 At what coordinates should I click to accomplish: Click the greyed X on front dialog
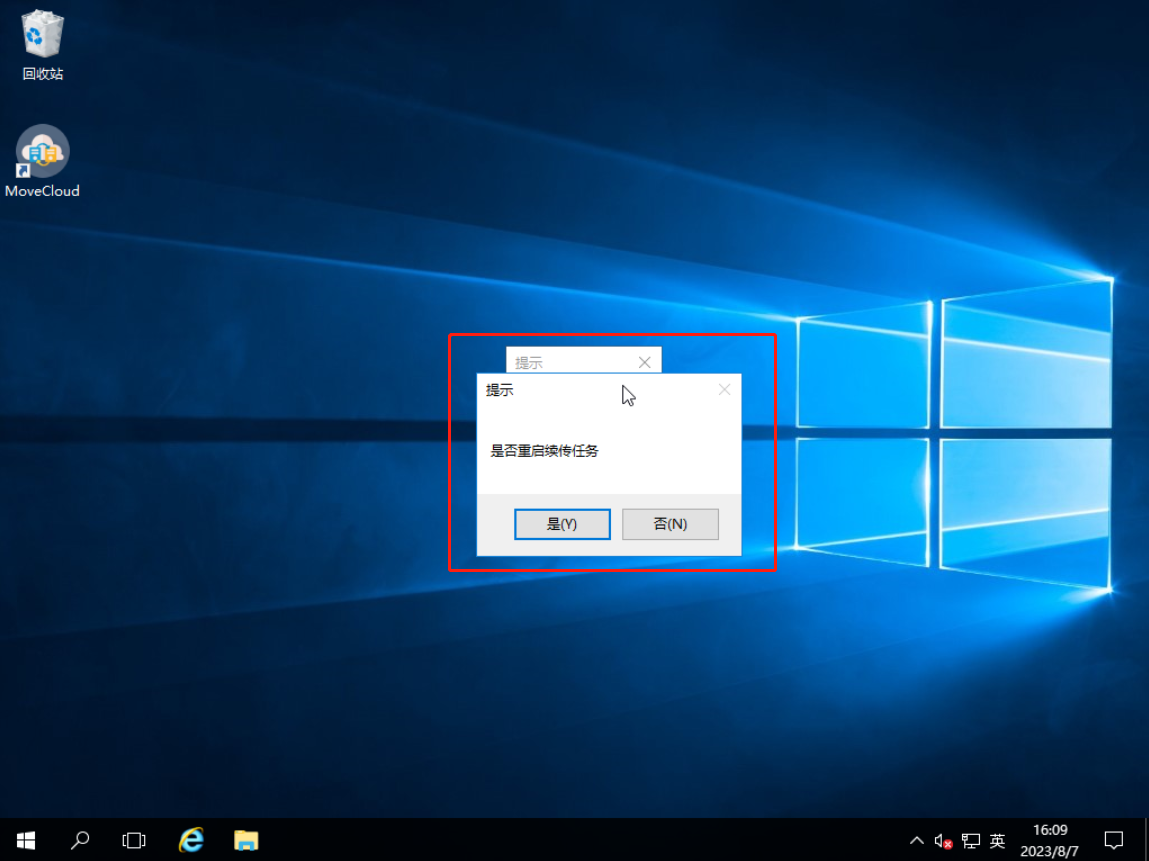pos(724,390)
